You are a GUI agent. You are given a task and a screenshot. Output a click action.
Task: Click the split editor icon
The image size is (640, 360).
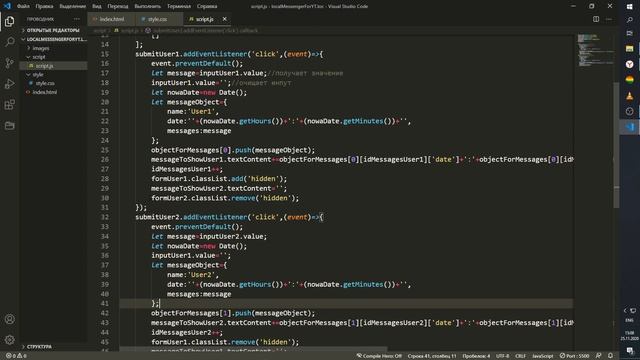pos(596,19)
